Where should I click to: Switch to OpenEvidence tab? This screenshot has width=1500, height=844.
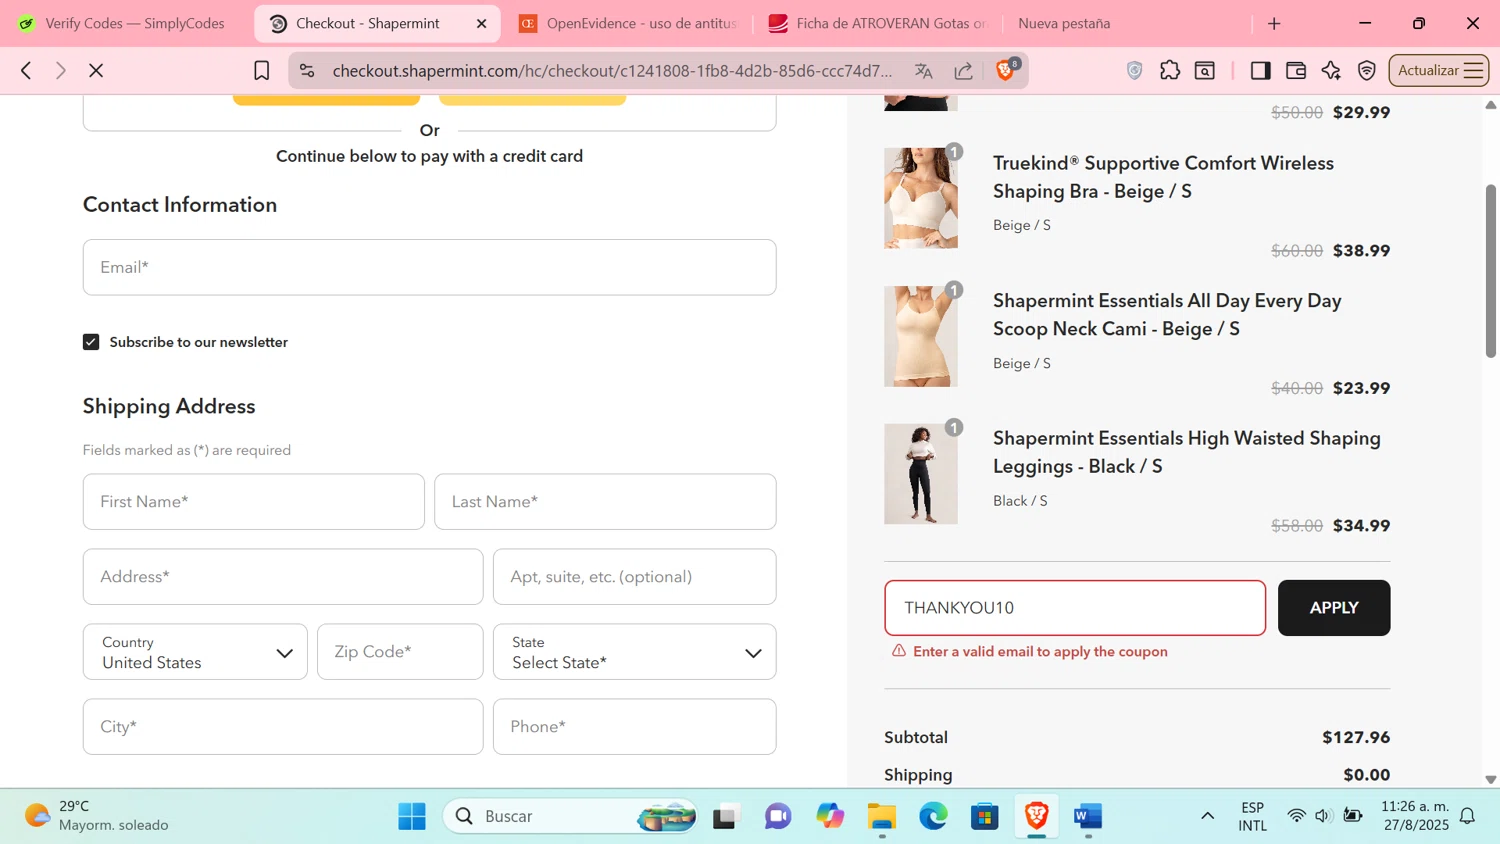pos(628,23)
